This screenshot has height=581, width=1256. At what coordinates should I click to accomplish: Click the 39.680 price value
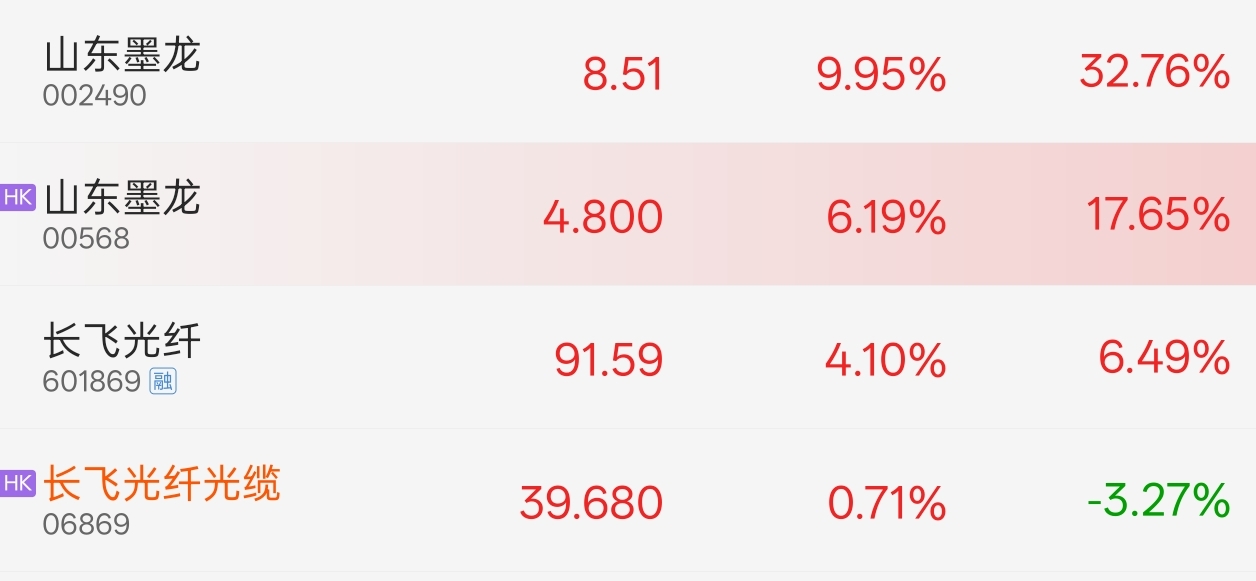(x=591, y=503)
